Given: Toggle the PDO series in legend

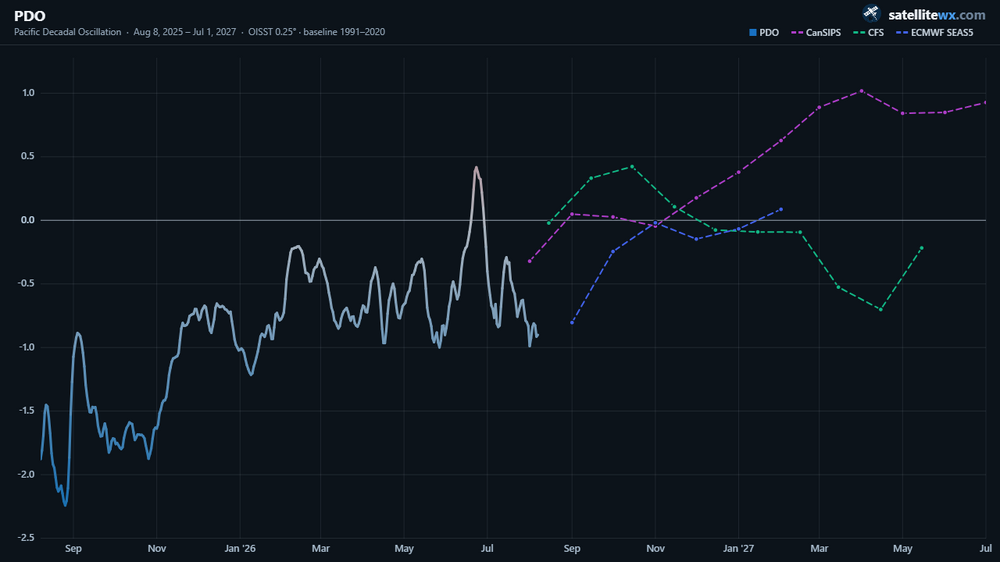Looking at the screenshot, I should [x=763, y=33].
